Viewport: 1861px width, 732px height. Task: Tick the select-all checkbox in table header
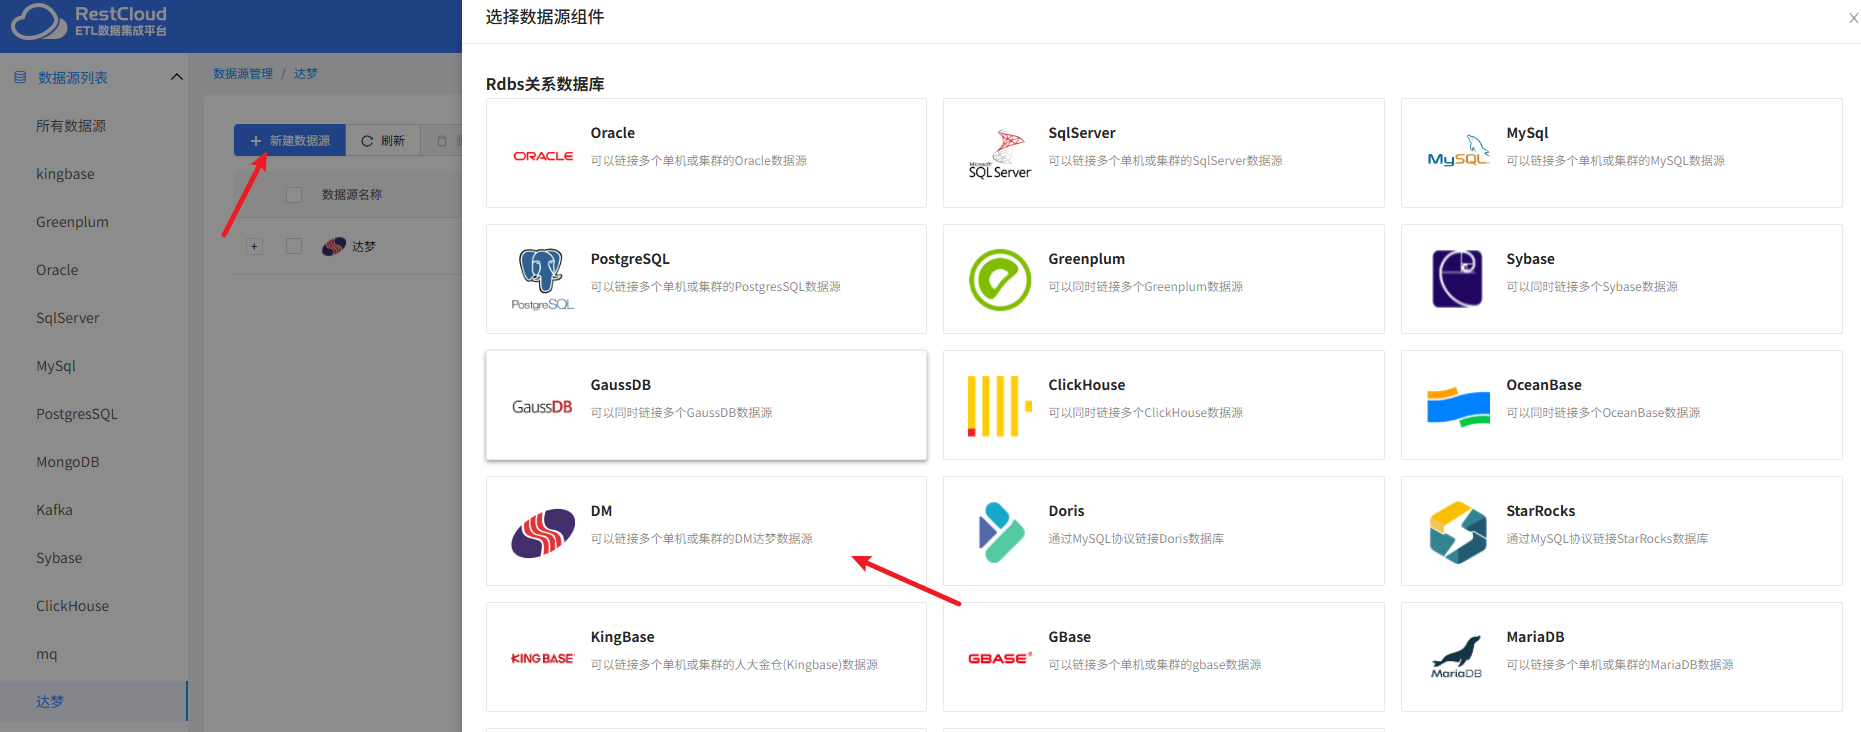(x=294, y=195)
